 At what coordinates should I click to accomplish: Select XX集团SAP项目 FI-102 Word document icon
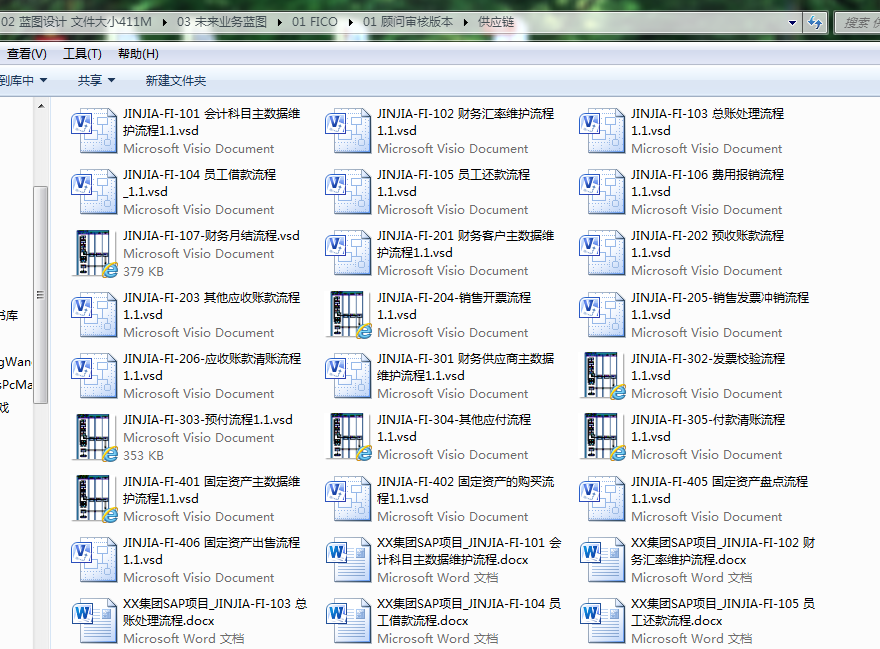click(x=602, y=559)
